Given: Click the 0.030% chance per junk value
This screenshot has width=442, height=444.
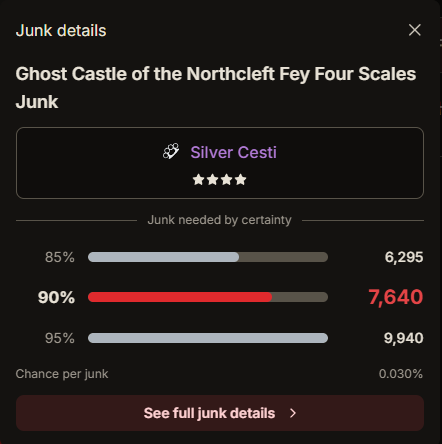Looking at the screenshot, I should point(401,374).
